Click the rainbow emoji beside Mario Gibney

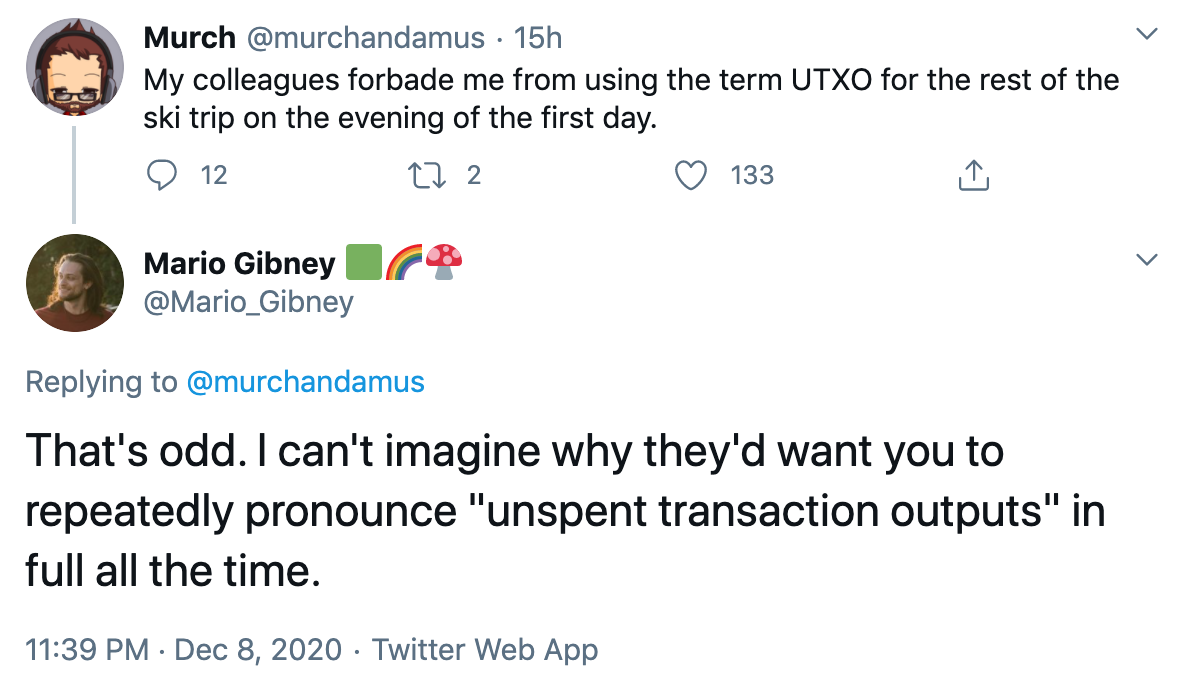pos(402,263)
